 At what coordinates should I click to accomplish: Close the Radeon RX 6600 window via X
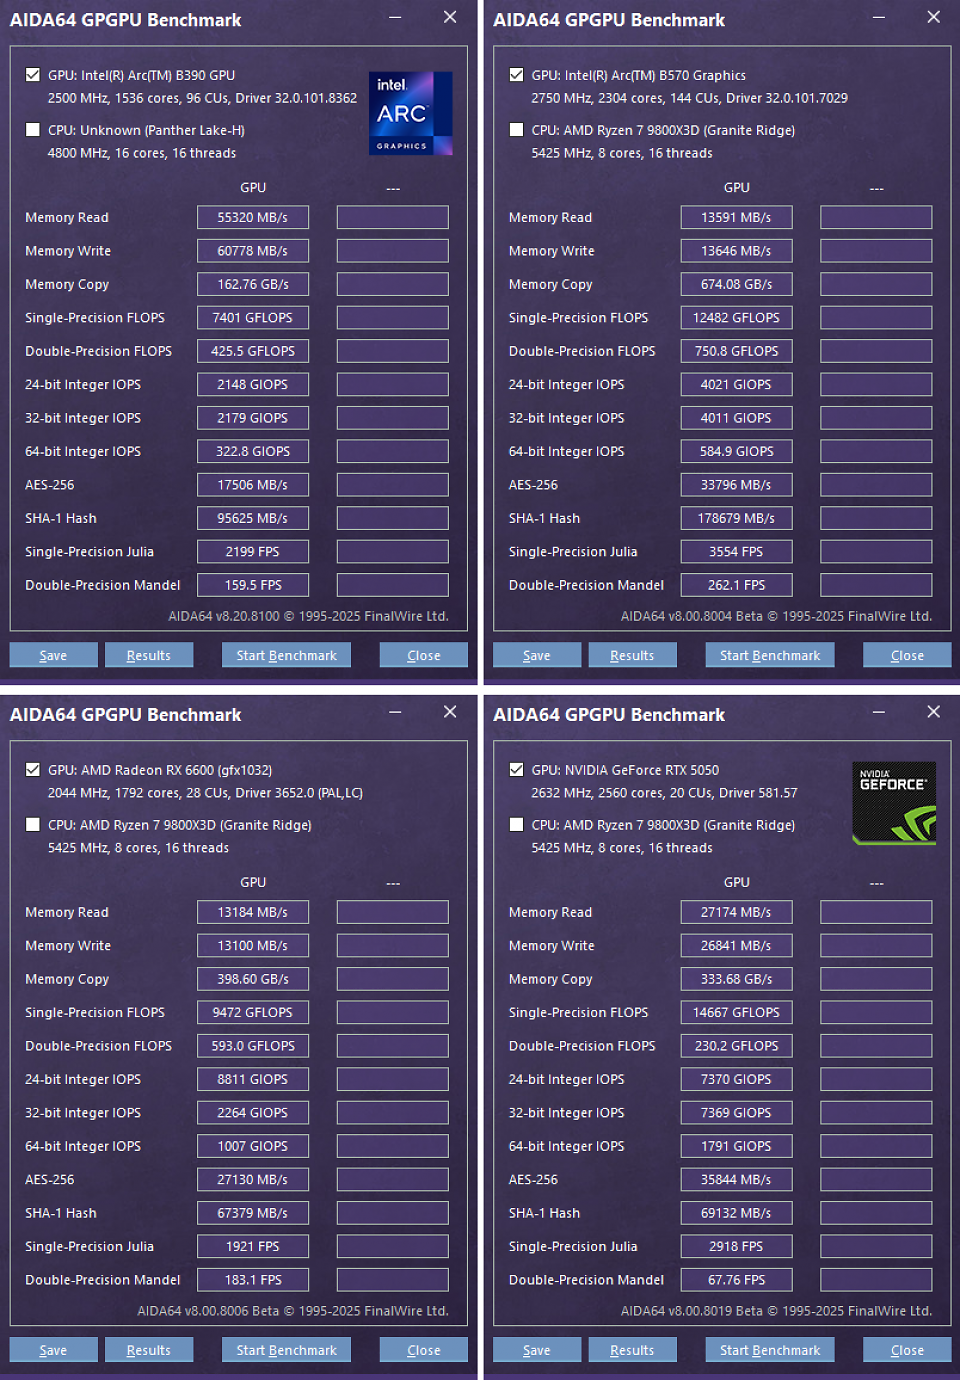pyautogui.click(x=450, y=712)
